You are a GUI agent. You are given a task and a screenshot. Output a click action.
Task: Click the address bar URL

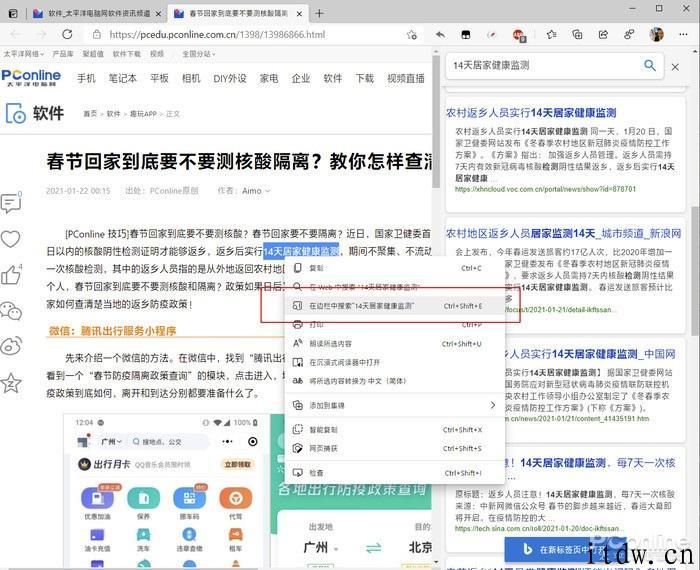[217, 34]
